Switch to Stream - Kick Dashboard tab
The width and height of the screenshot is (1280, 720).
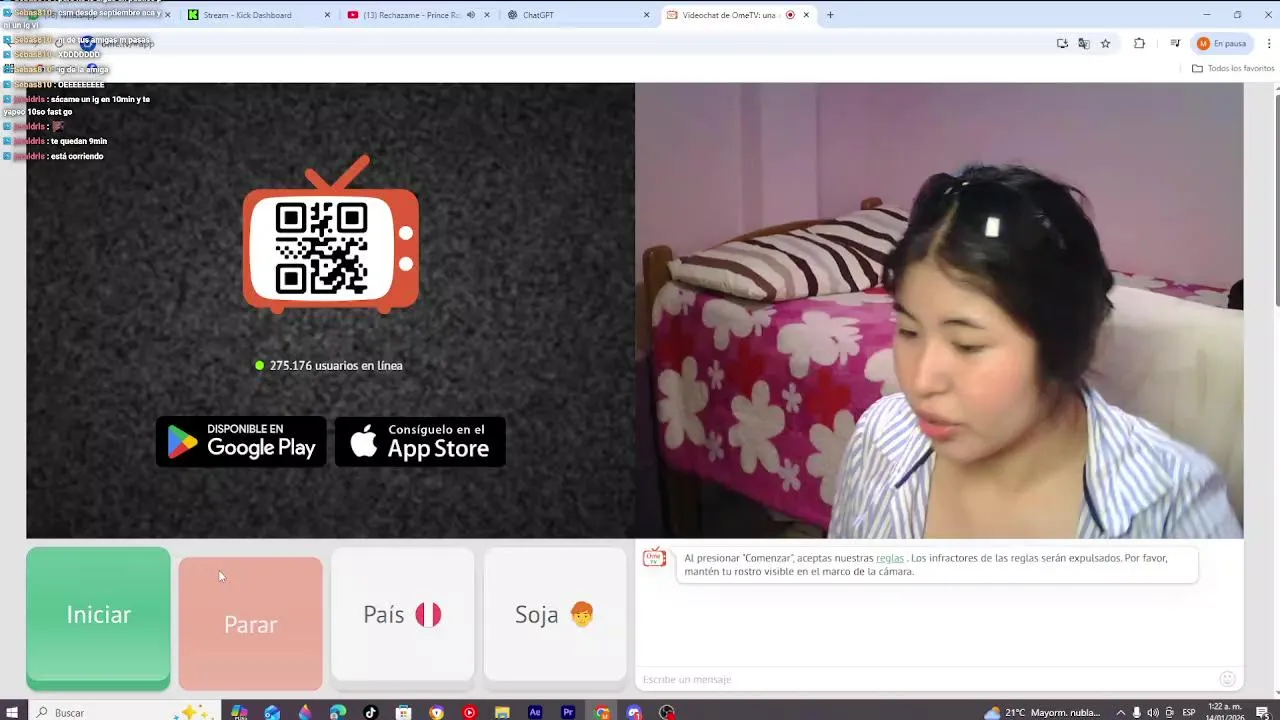[x=258, y=15]
